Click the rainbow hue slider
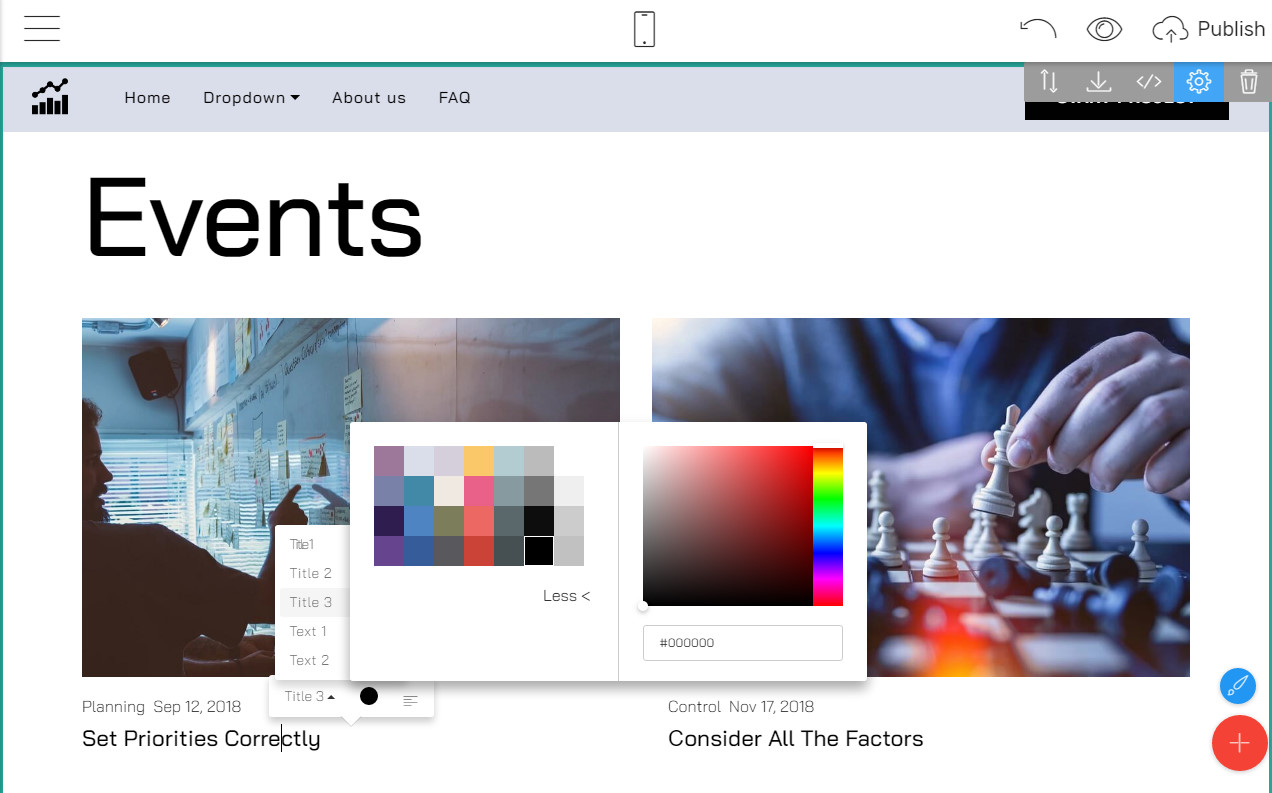 click(x=828, y=526)
